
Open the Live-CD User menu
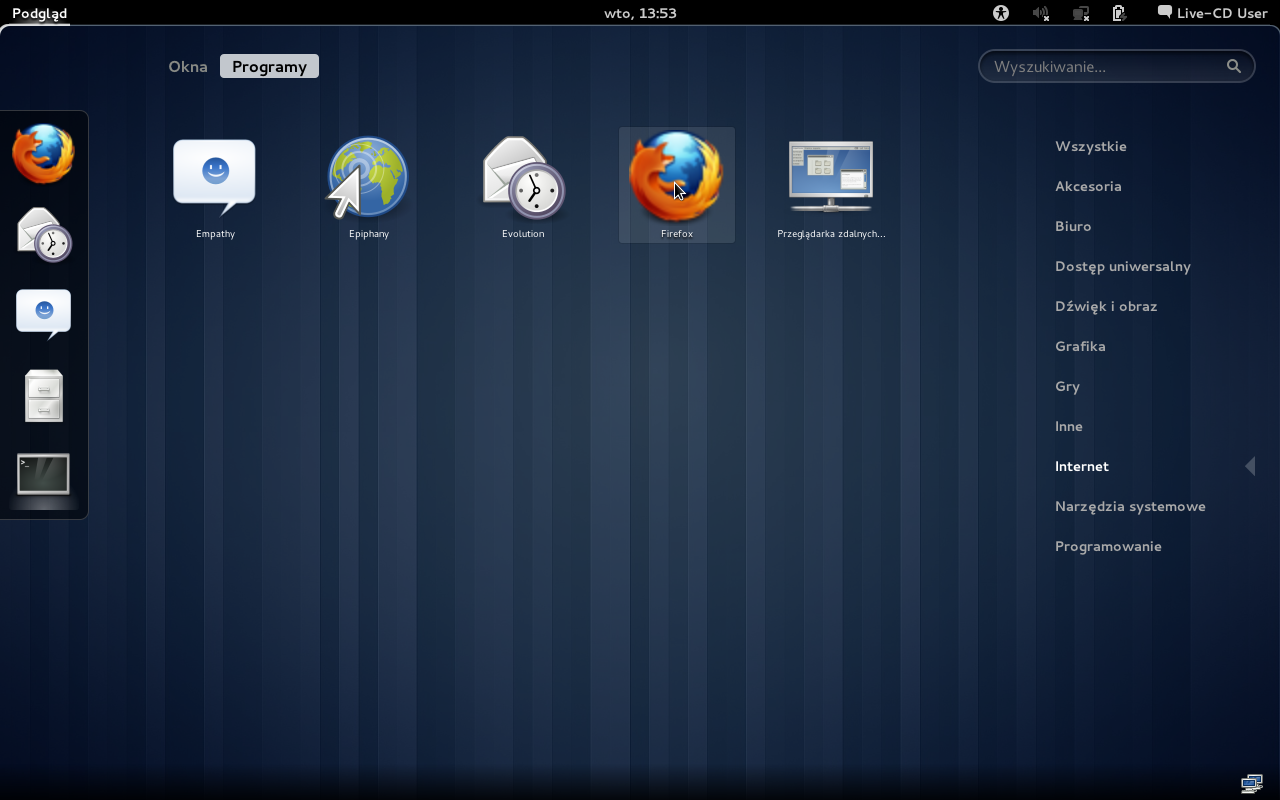1212,13
